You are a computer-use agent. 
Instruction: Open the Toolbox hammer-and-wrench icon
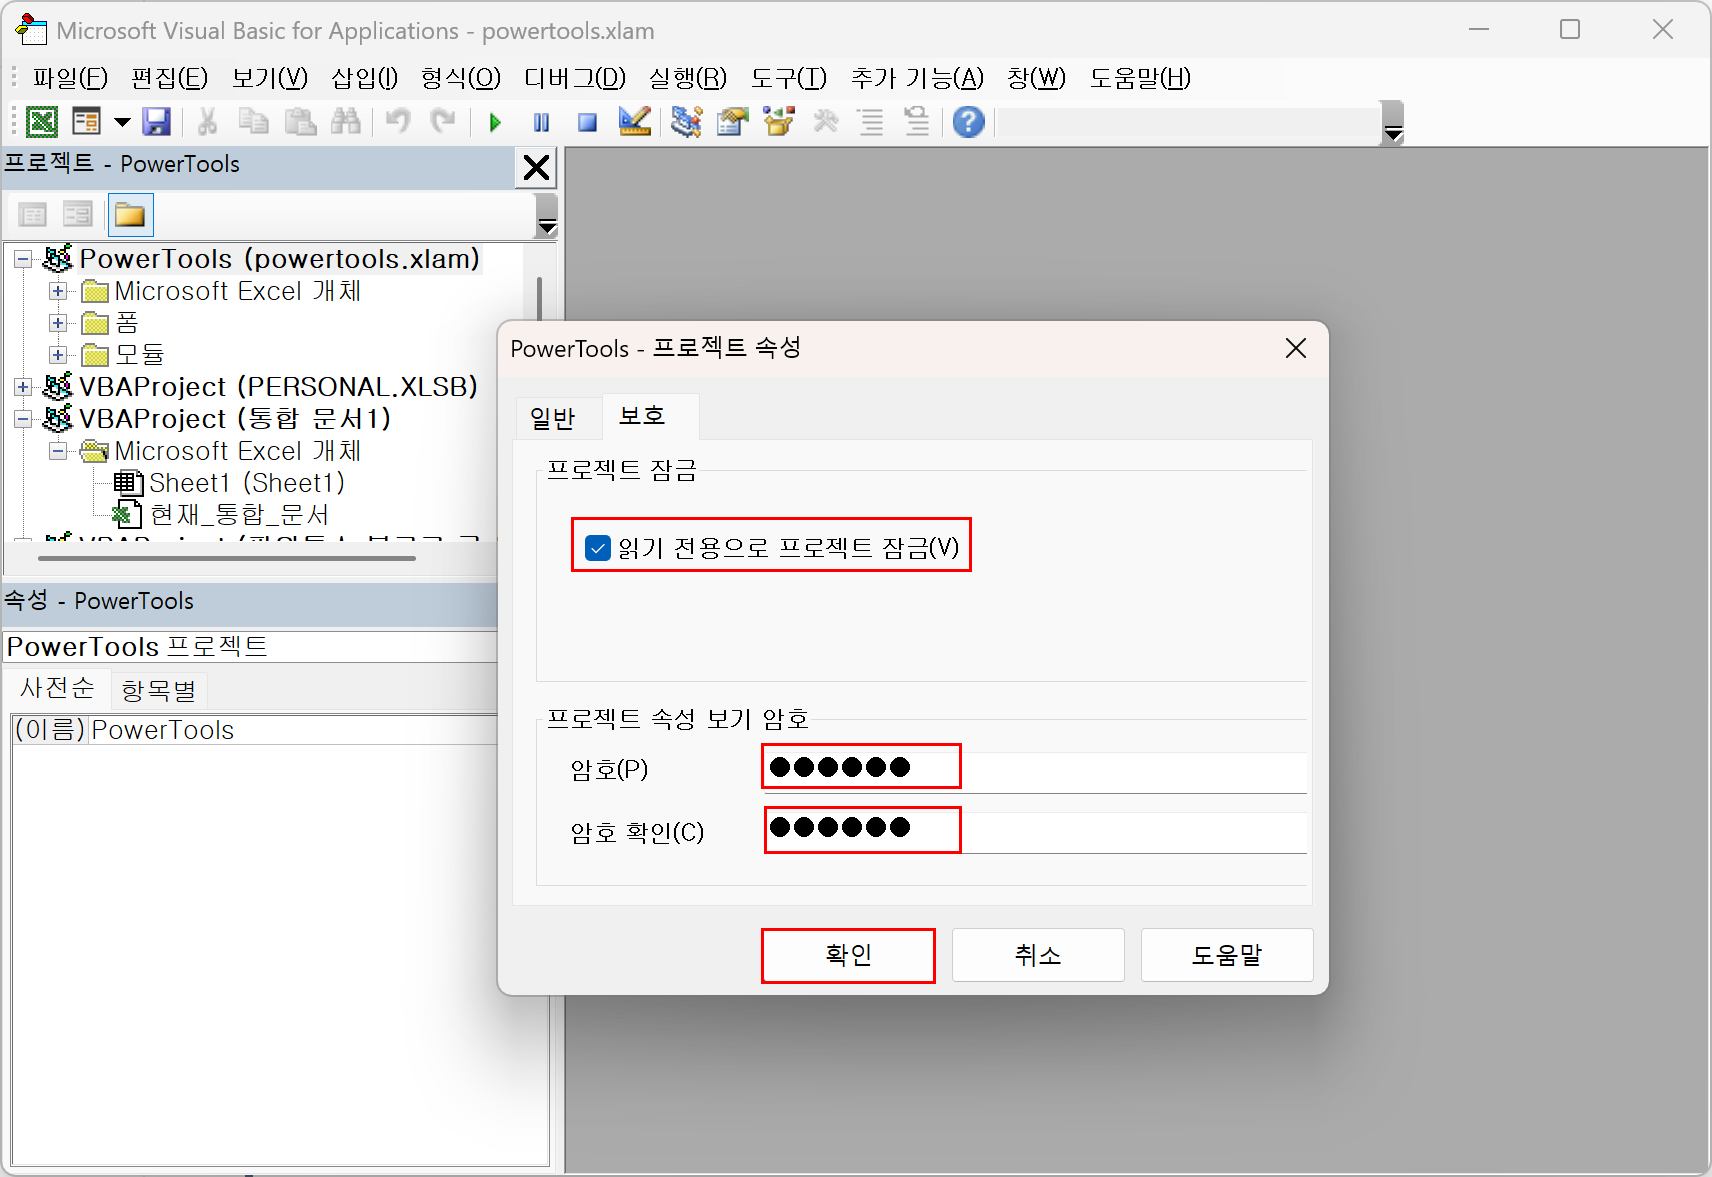click(826, 122)
